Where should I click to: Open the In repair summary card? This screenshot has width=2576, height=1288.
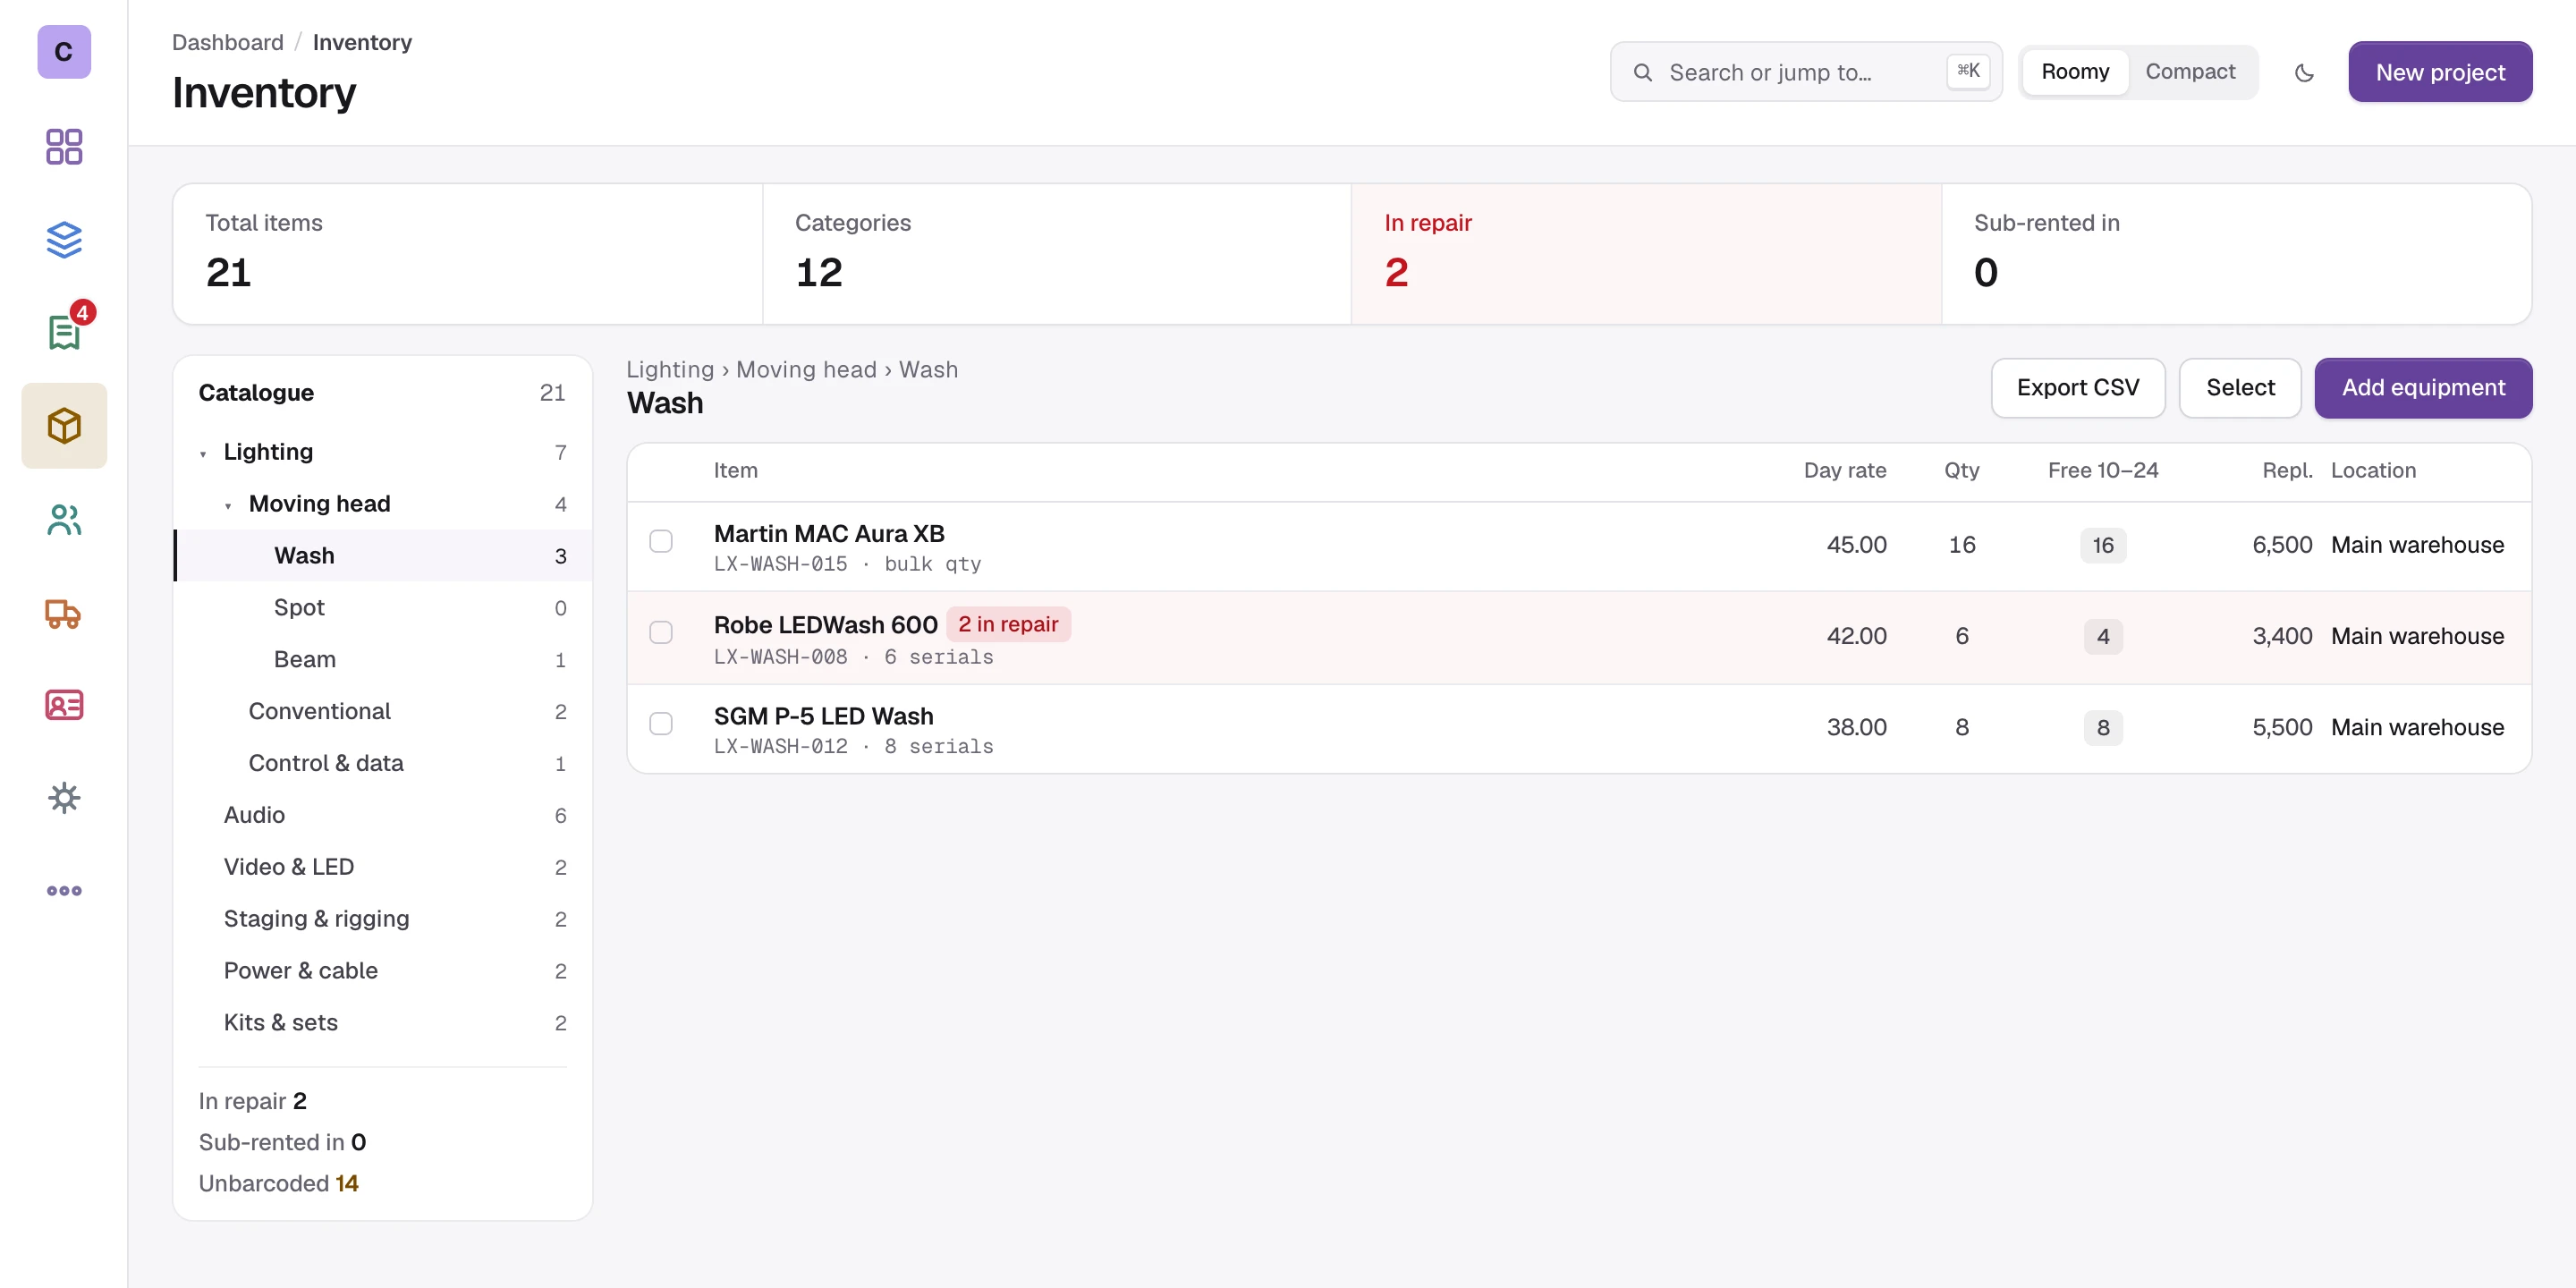click(x=1646, y=254)
